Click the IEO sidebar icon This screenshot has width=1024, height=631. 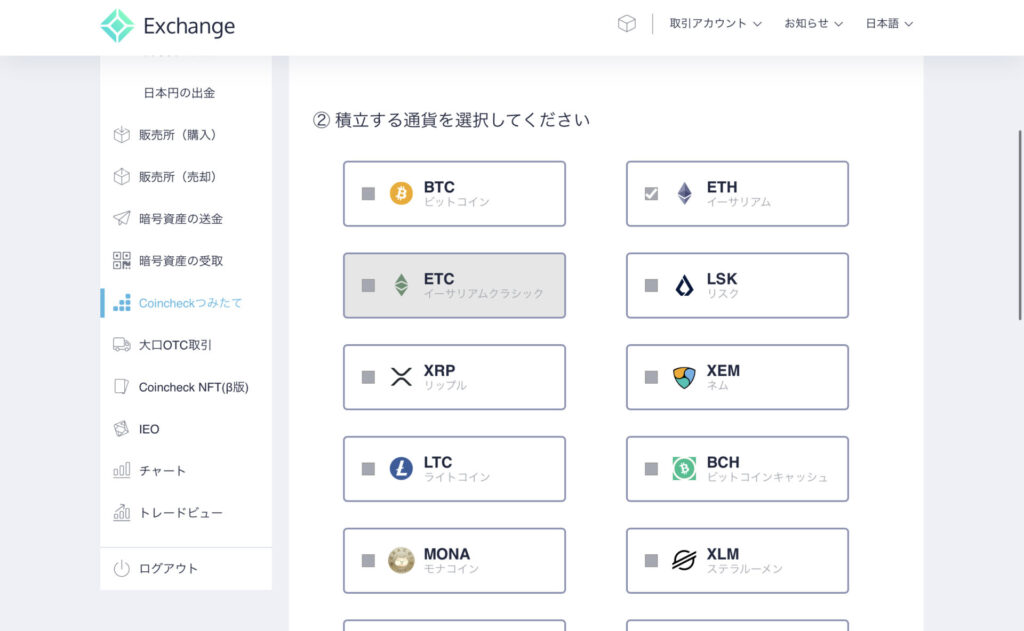tap(121, 429)
